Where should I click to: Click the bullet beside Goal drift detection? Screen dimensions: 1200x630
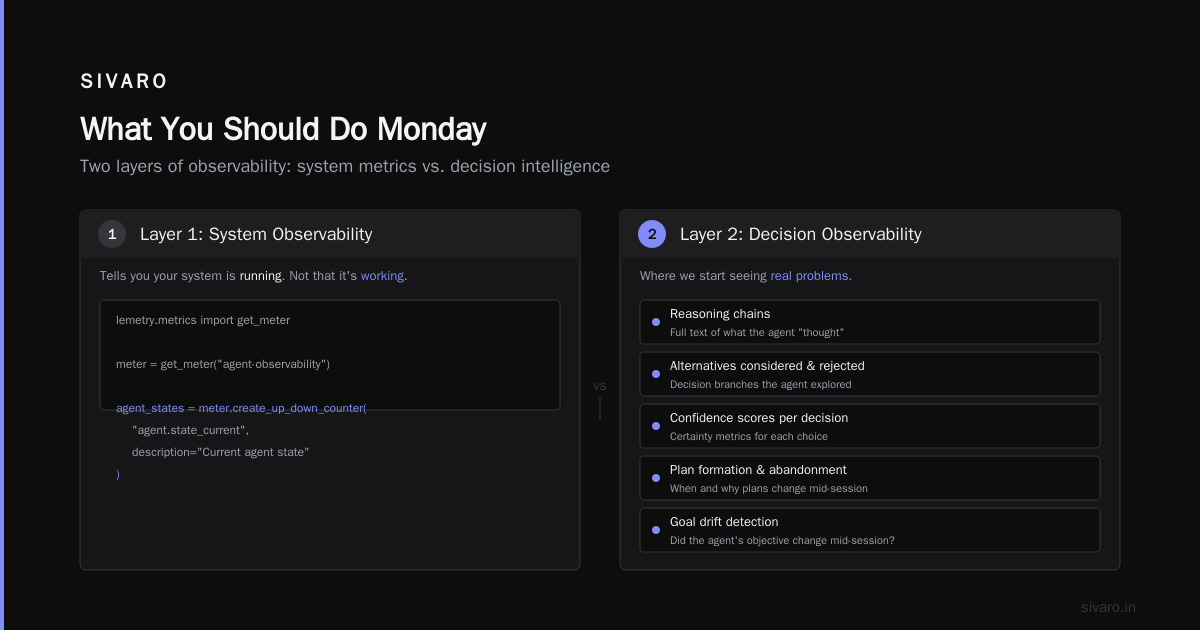[656, 530]
